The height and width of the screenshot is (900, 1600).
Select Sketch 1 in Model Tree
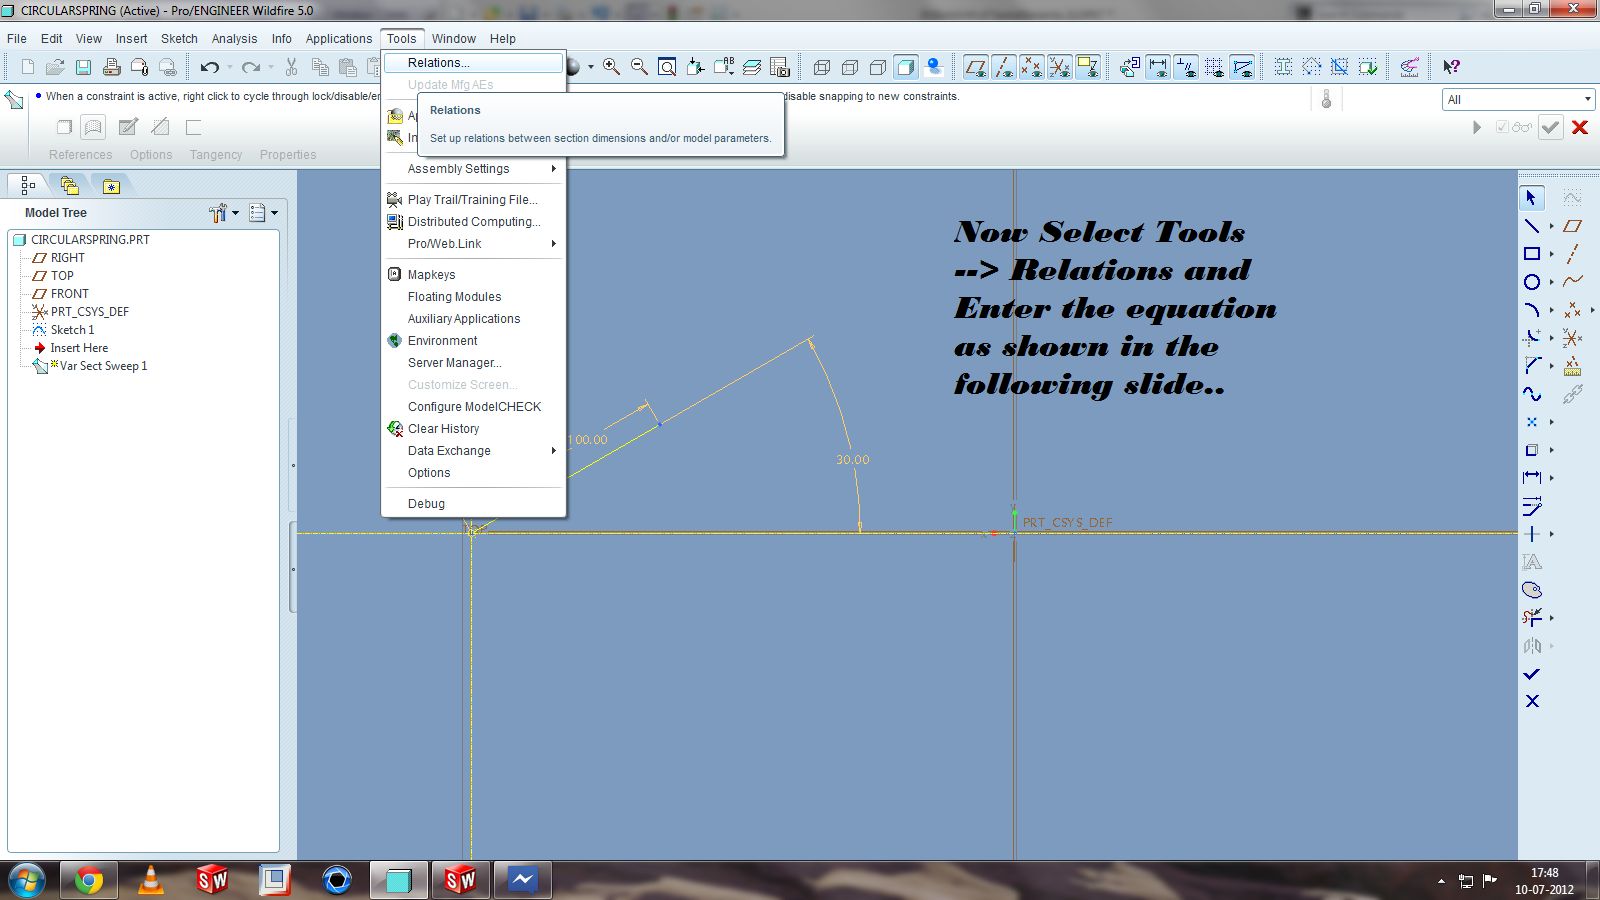72,330
